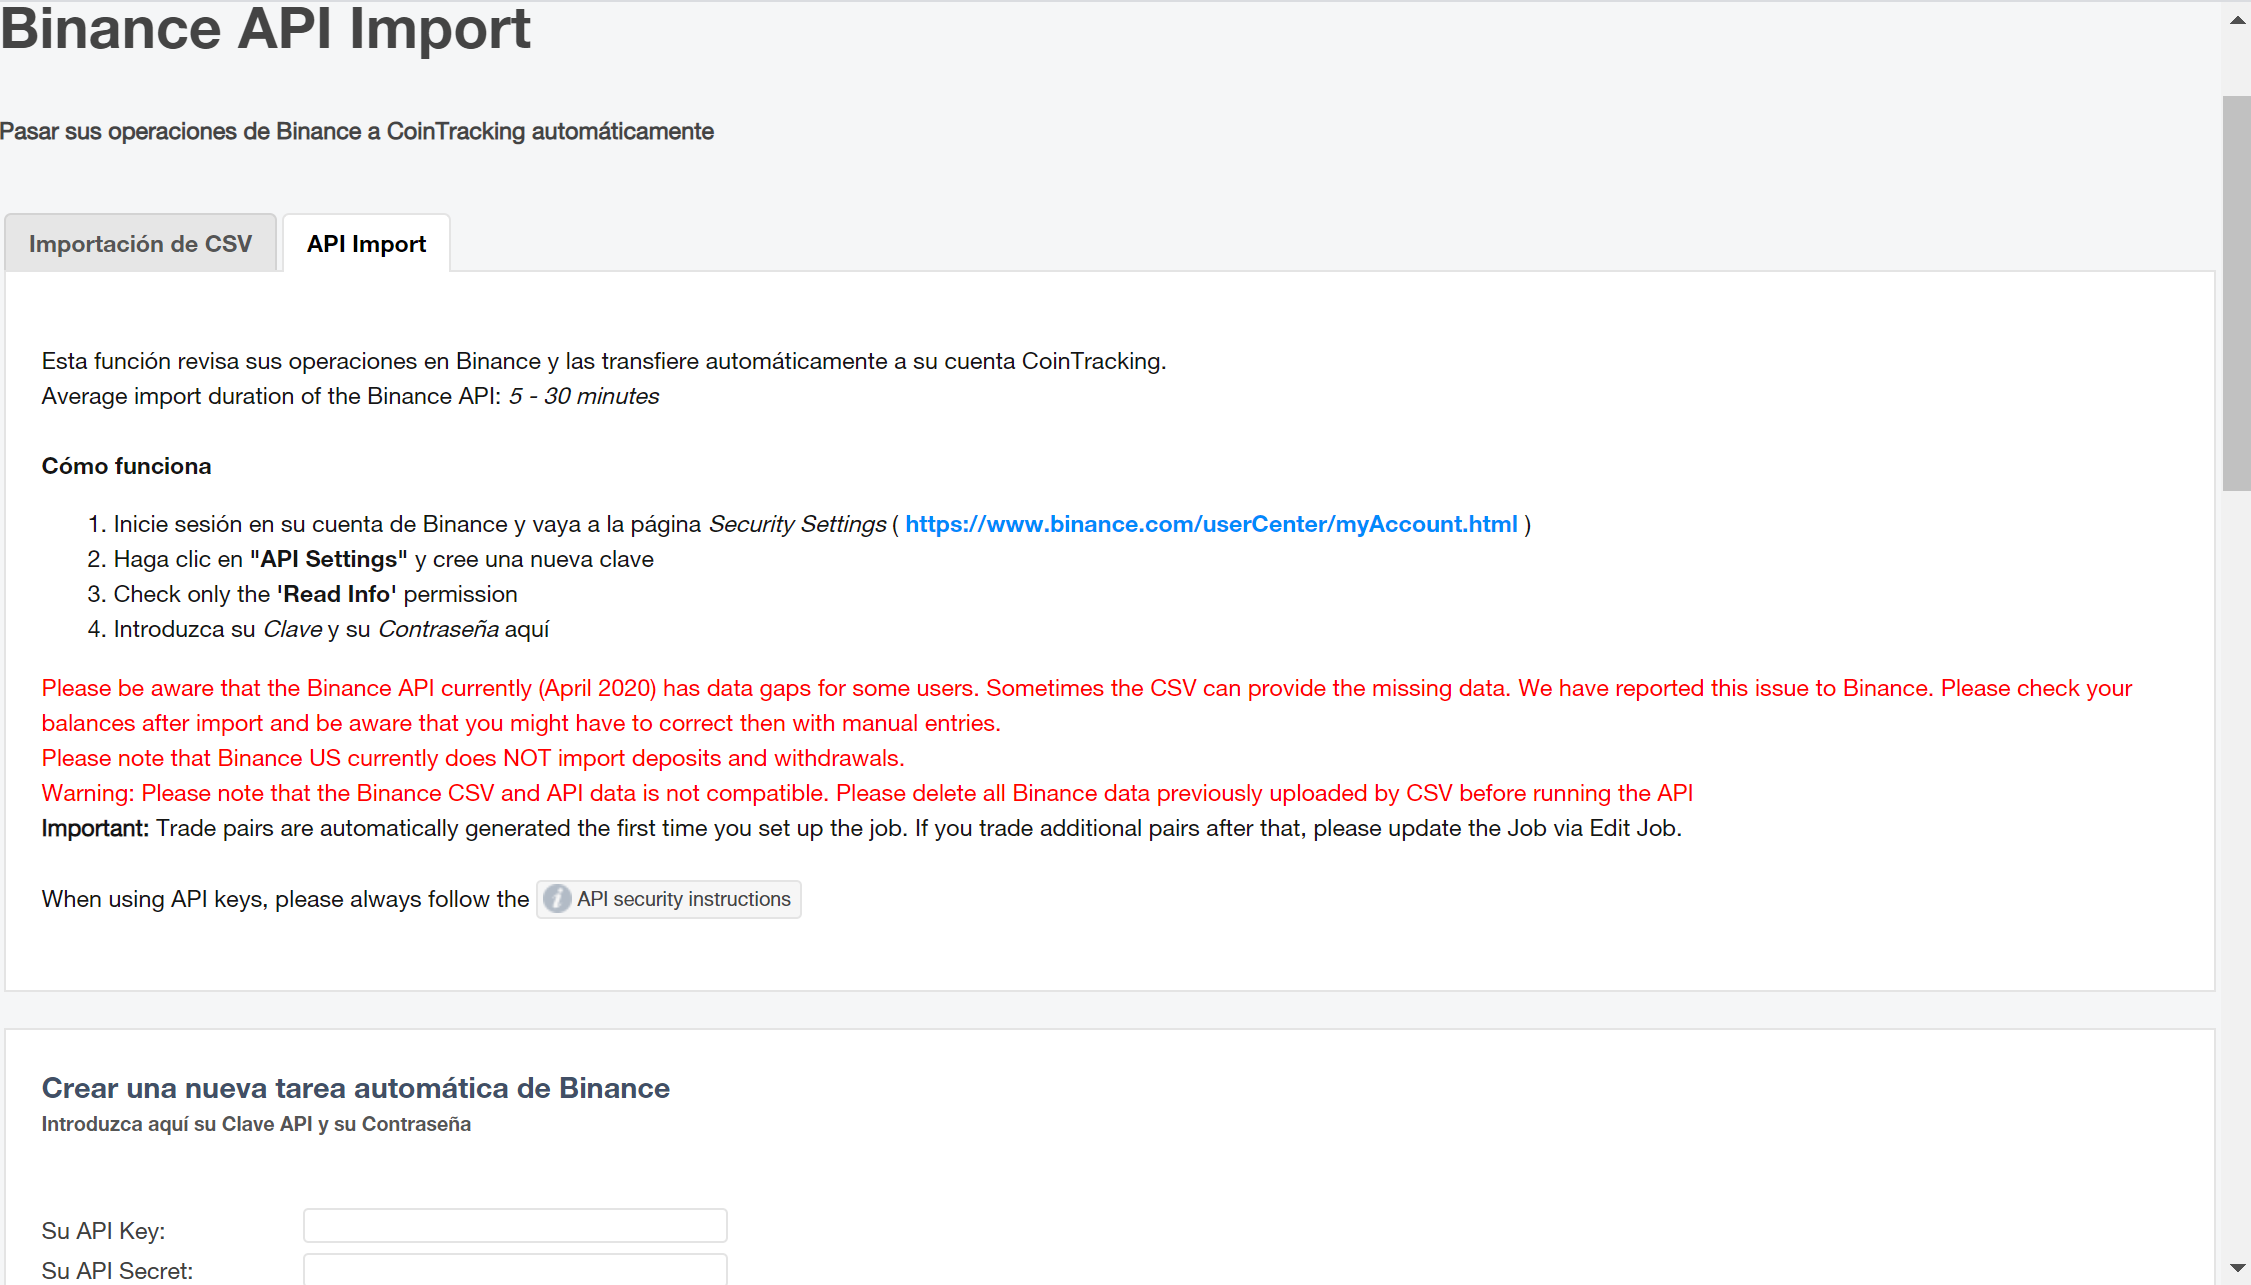Click the info icon beside API security instructions
The image size is (2251, 1285).
pyautogui.click(x=557, y=899)
